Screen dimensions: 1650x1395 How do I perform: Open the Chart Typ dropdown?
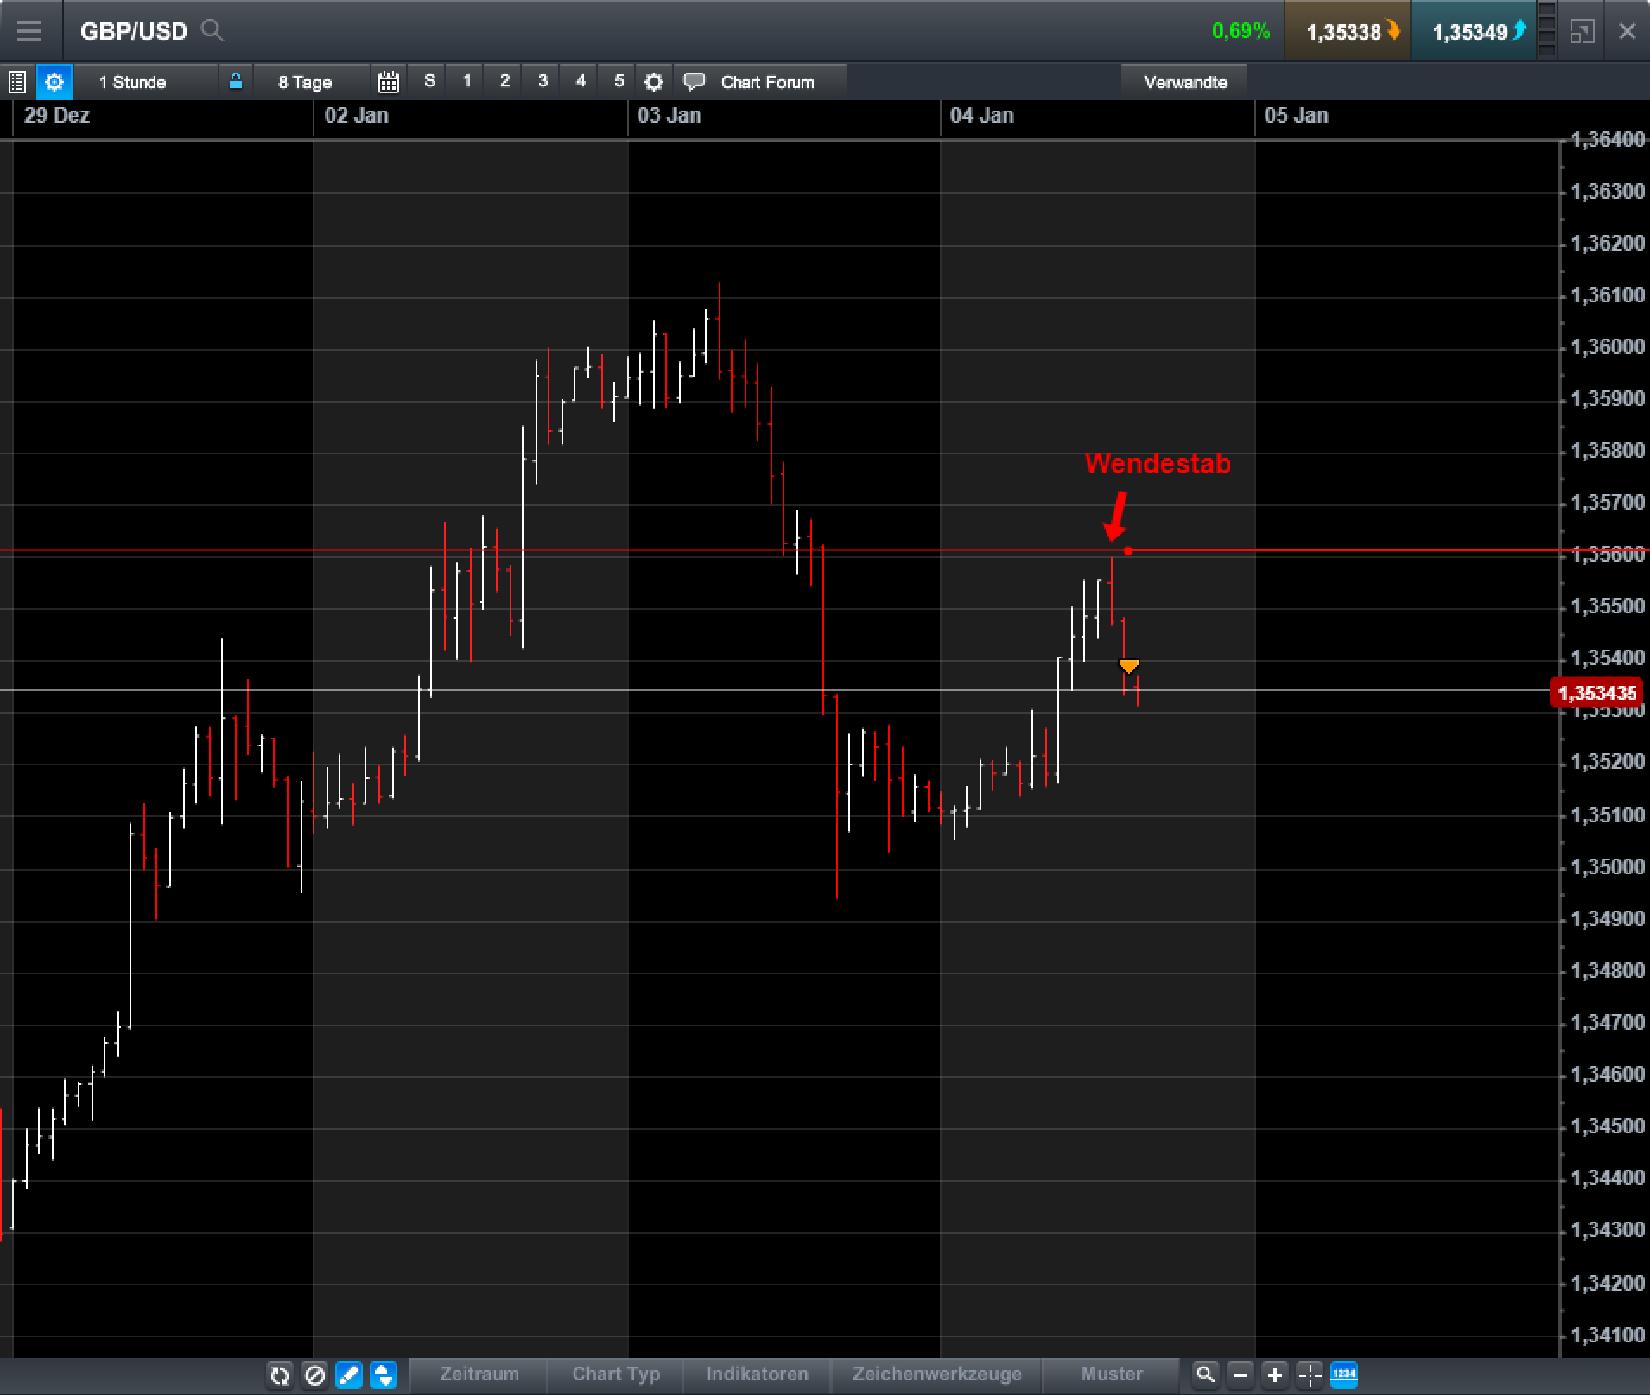(615, 1374)
